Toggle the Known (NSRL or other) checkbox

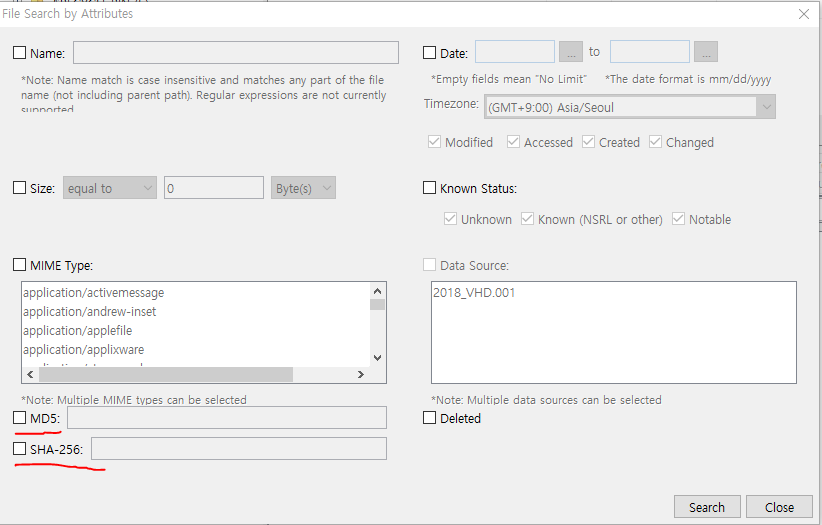tap(527, 219)
